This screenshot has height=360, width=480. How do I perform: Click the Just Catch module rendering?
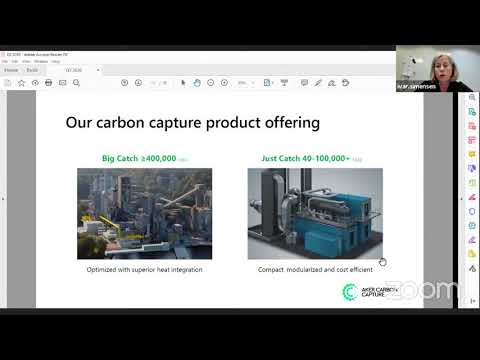coord(315,214)
